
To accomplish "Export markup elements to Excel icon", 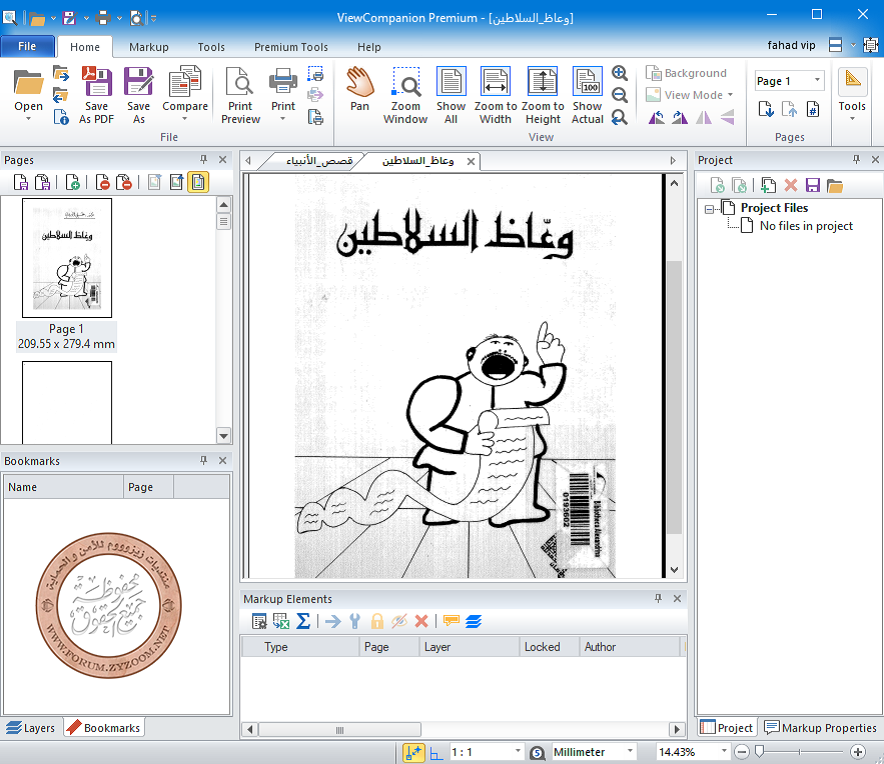I will pos(281,621).
